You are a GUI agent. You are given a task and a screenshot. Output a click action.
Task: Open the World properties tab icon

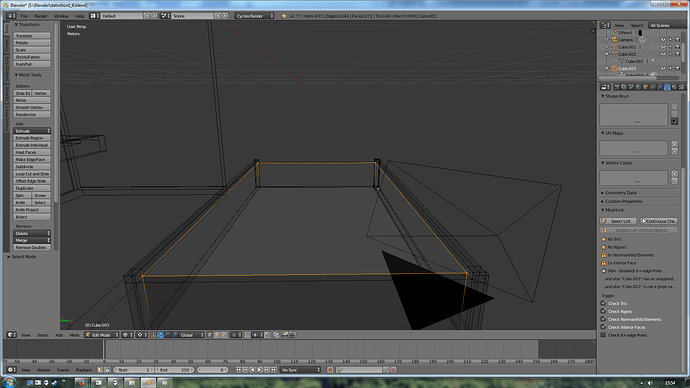click(638, 87)
